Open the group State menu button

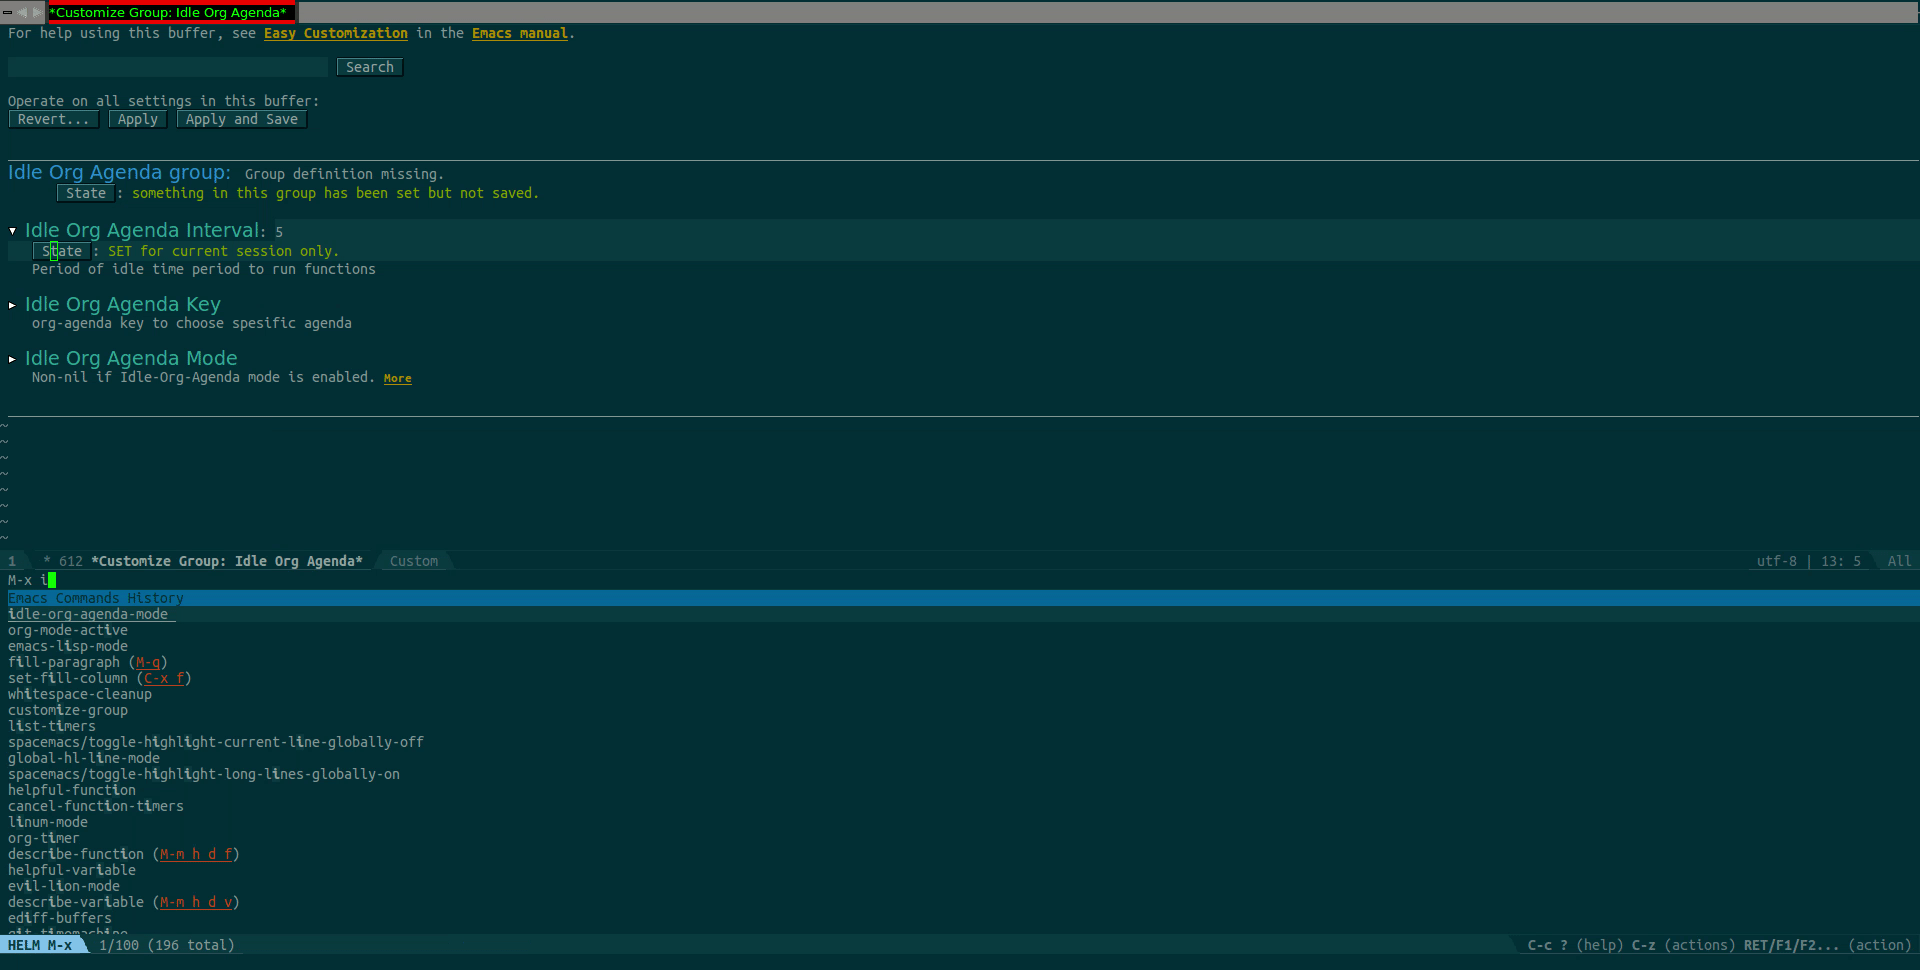pyautogui.click(x=86, y=193)
